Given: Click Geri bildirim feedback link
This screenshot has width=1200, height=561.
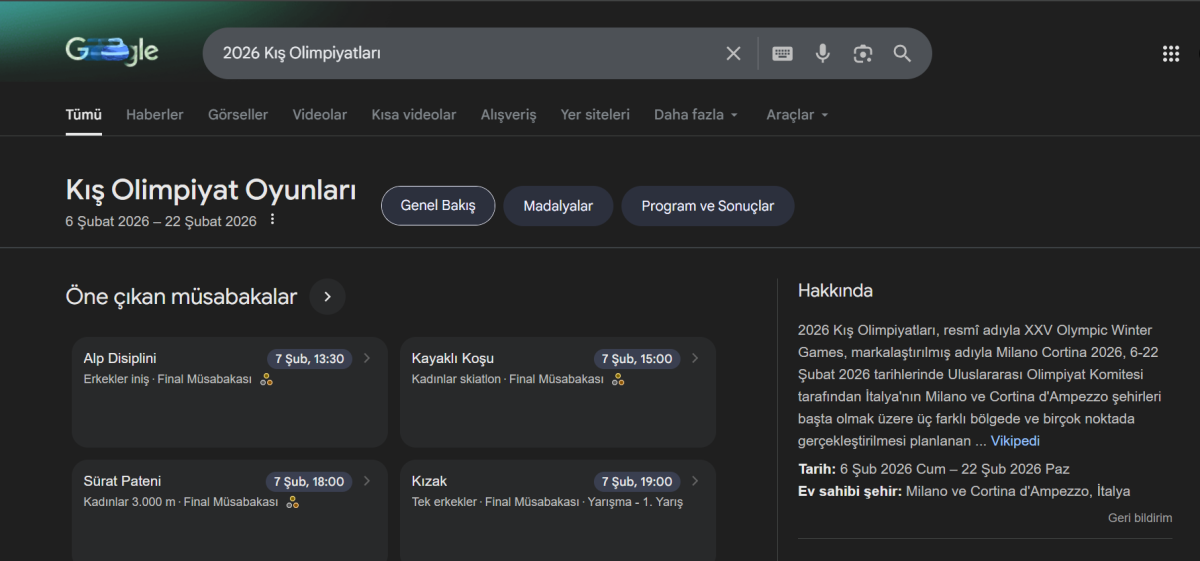Looking at the screenshot, I should click(x=1139, y=518).
